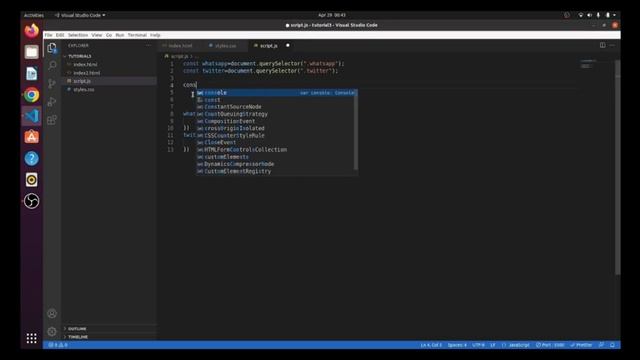The width and height of the screenshot is (640, 360).
Task: Select the script.js editor tab
Action: pos(269,46)
